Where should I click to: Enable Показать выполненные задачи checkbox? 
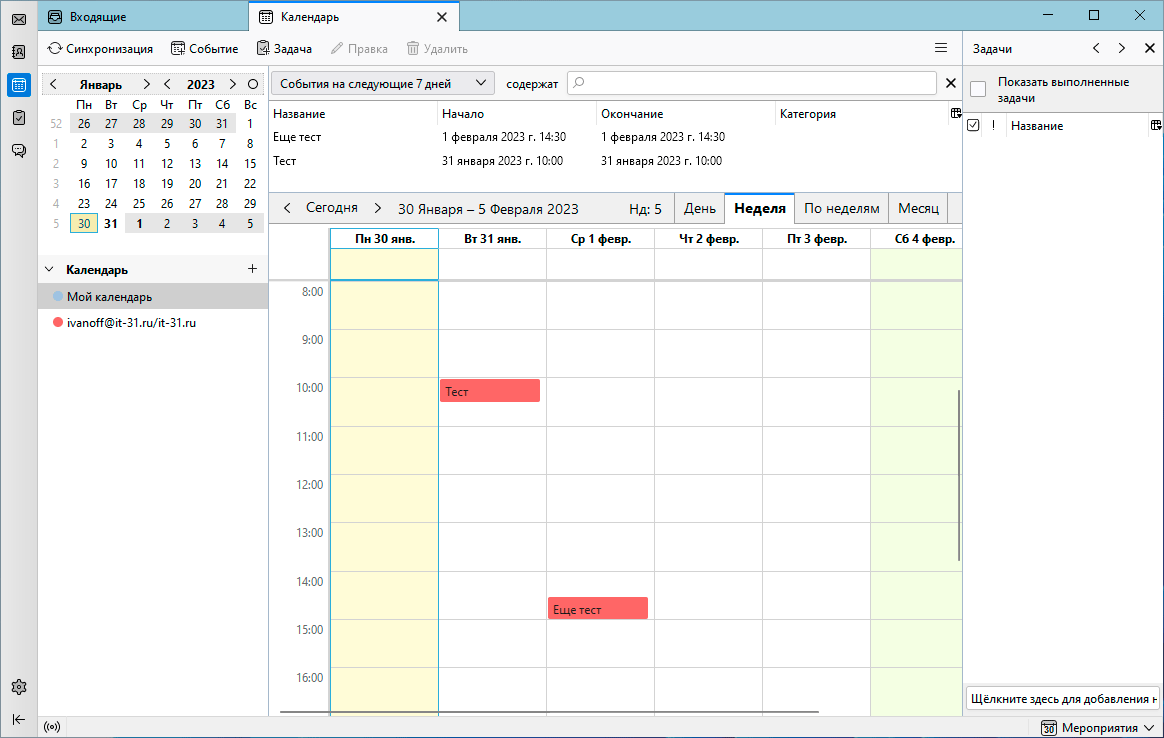978,89
